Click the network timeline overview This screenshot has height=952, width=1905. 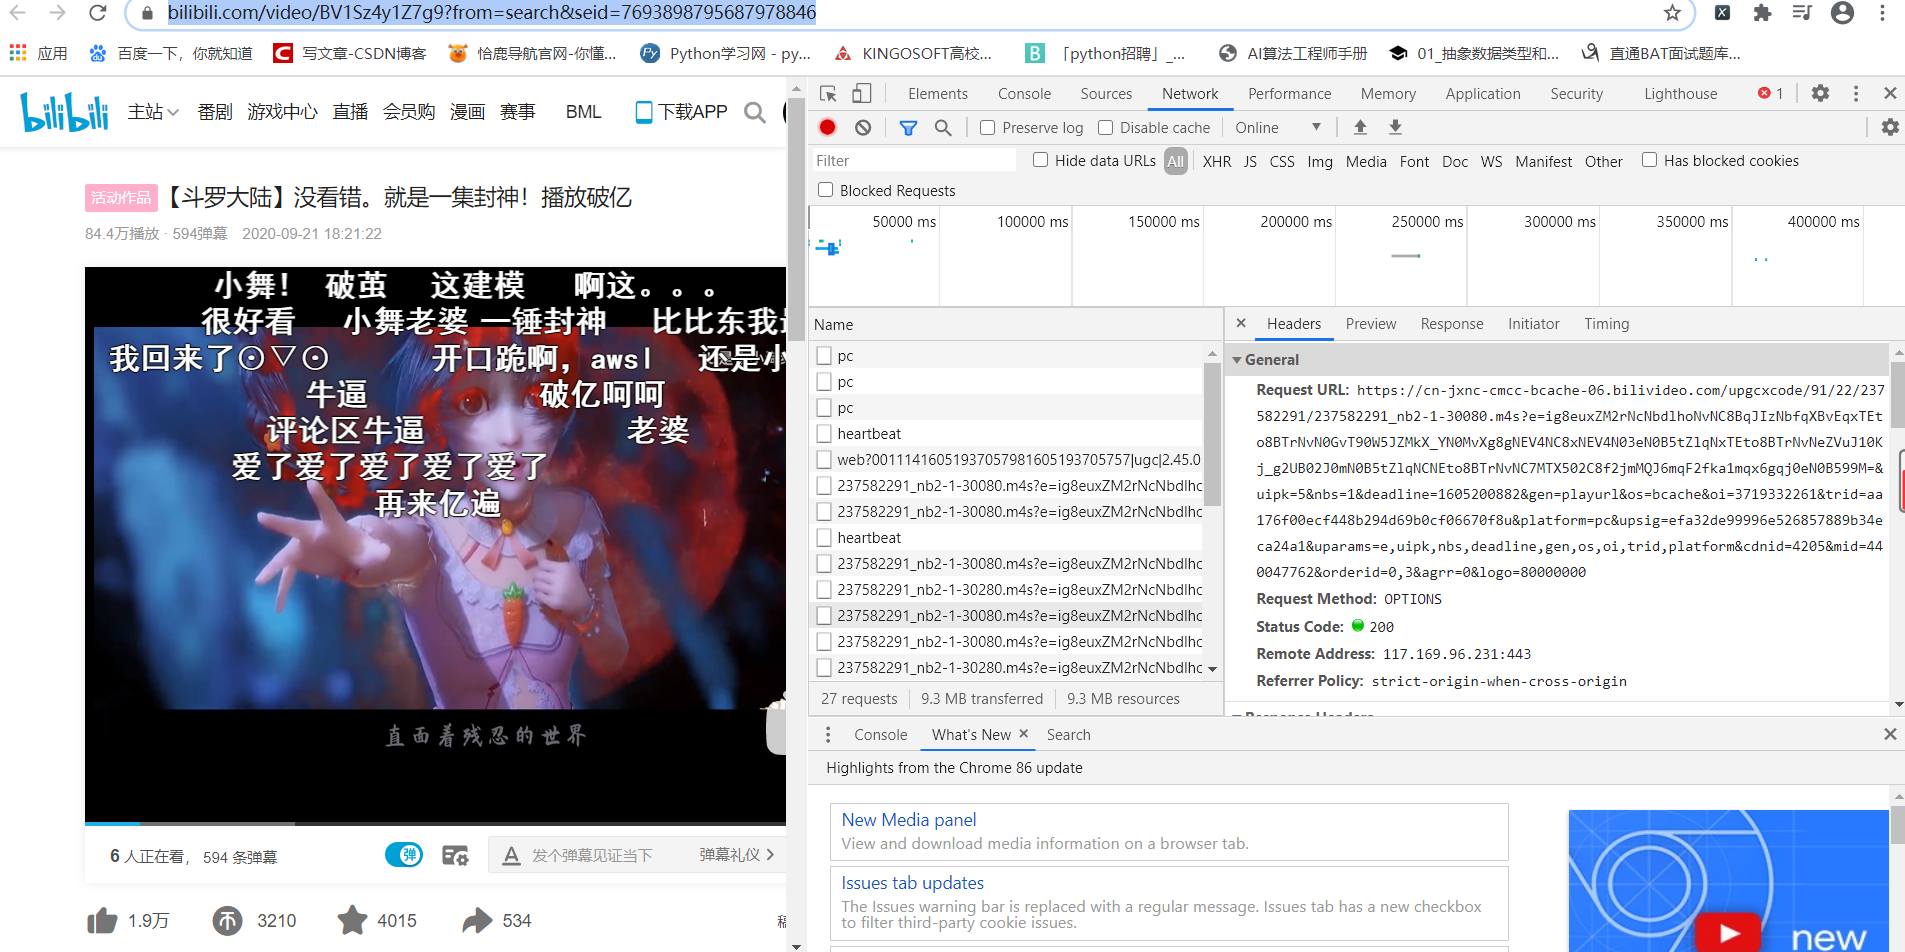click(1356, 256)
